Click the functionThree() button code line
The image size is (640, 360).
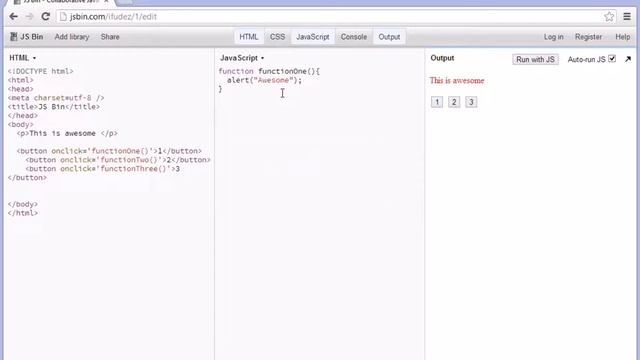pos(102,169)
